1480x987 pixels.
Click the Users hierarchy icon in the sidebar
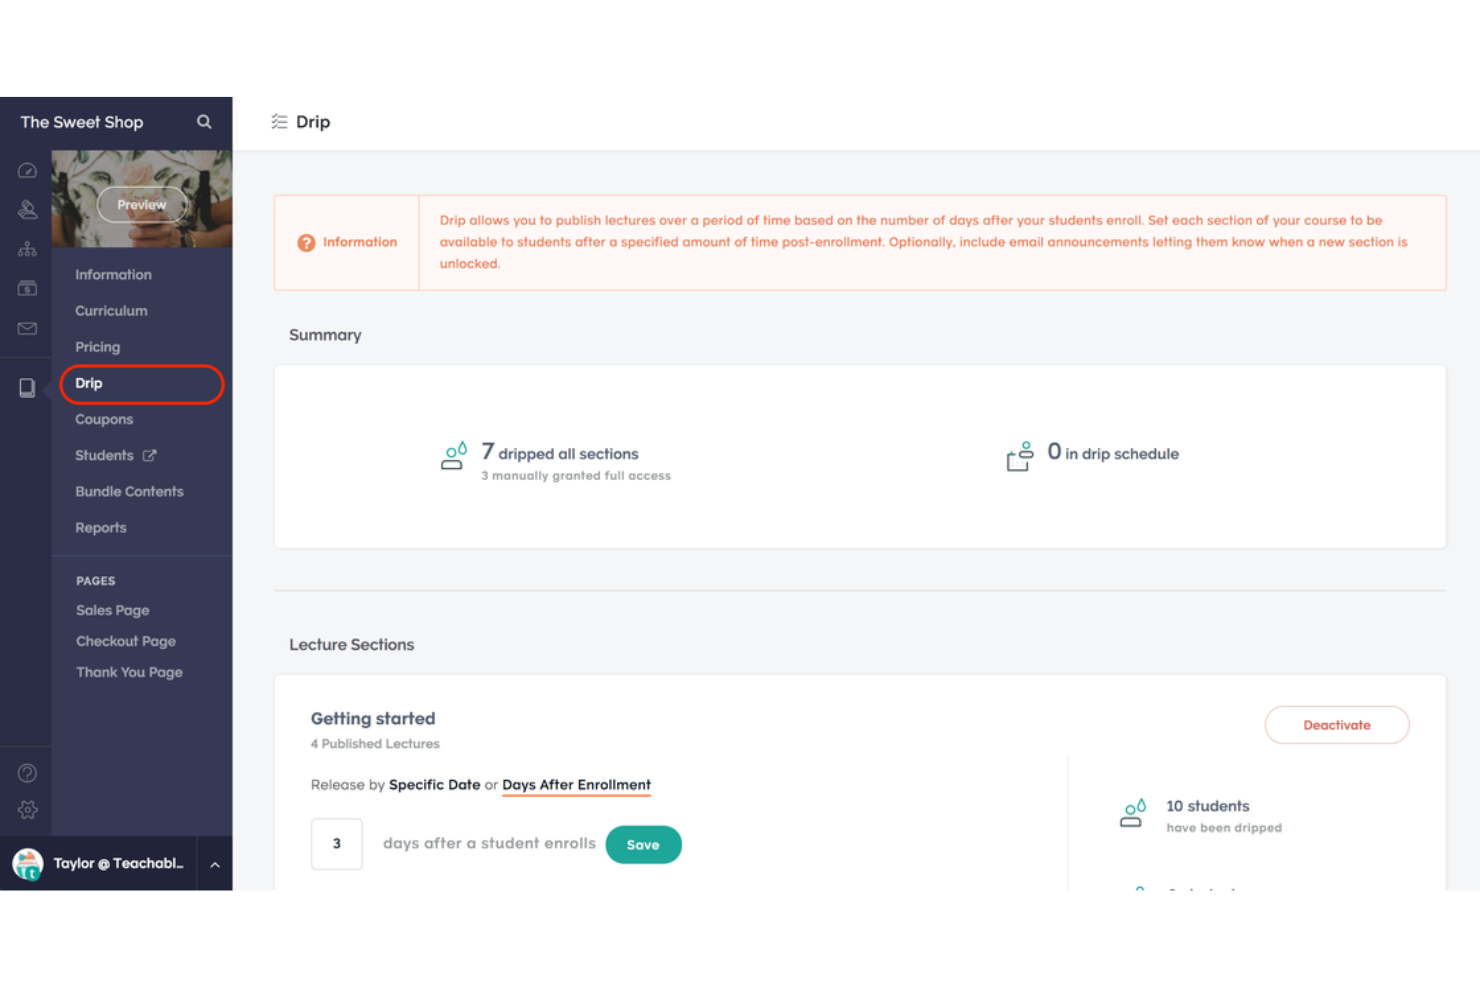pyautogui.click(x=27, y=248)
